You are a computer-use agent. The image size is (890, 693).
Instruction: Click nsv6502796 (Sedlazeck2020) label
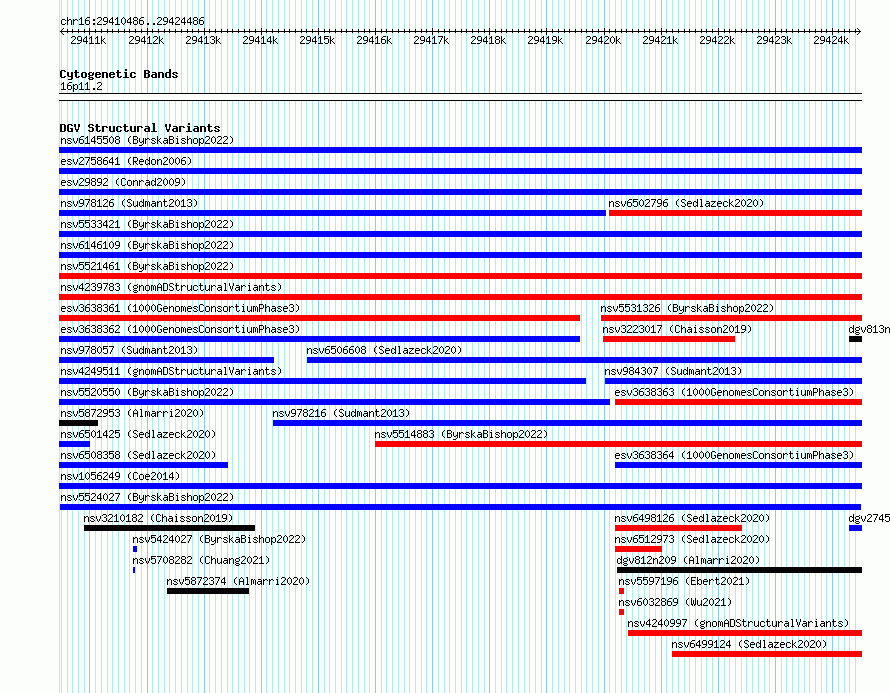point(686,203)
